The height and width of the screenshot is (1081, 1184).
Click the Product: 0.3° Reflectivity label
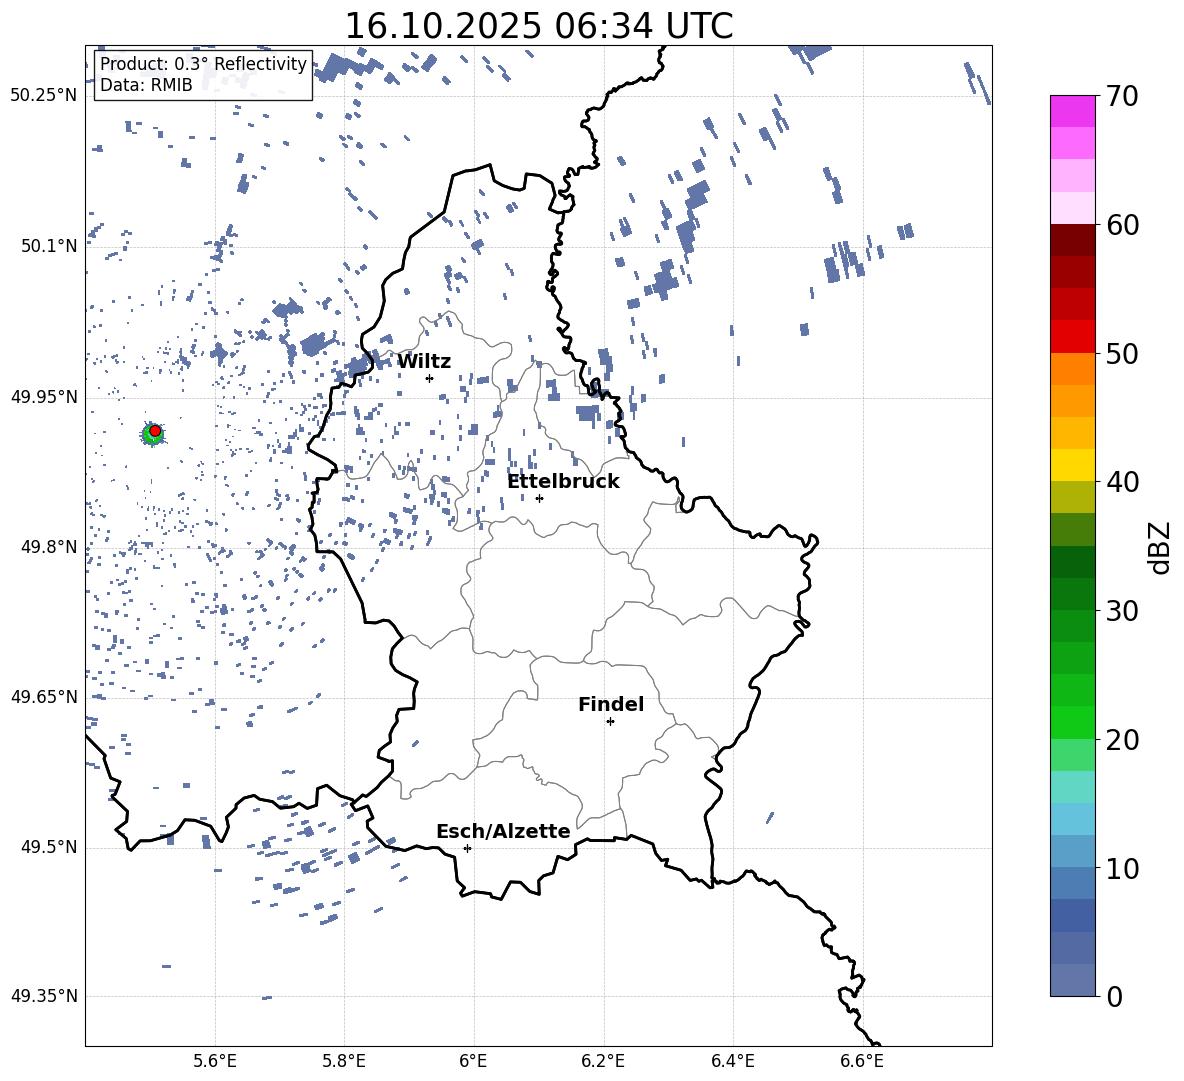coord(203,64)
